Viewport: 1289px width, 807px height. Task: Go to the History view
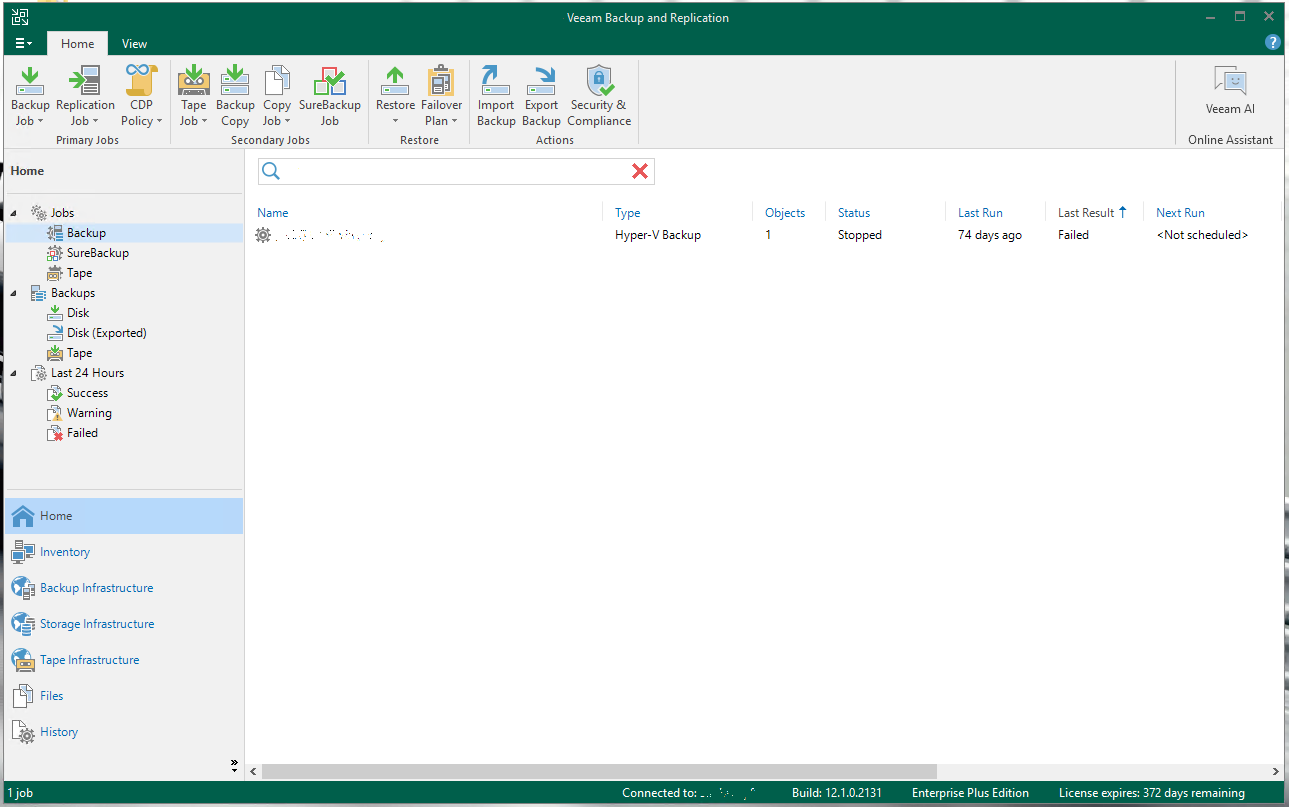click(58, 732)
